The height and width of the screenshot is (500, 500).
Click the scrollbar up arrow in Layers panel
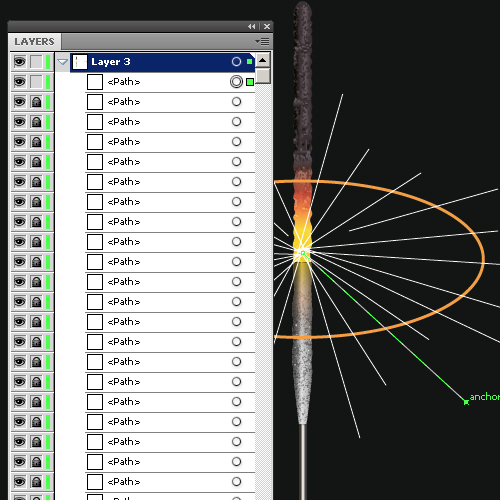(x=262, y=60)
